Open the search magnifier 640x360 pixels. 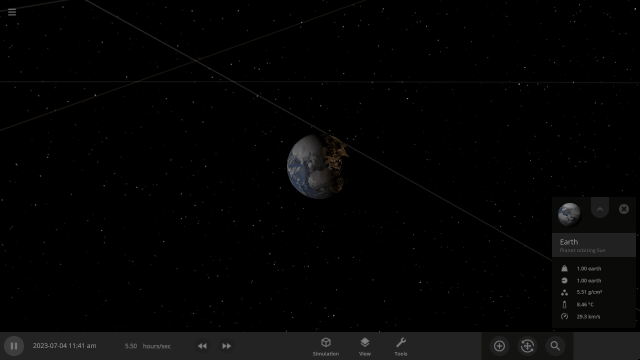pos(555,346)
